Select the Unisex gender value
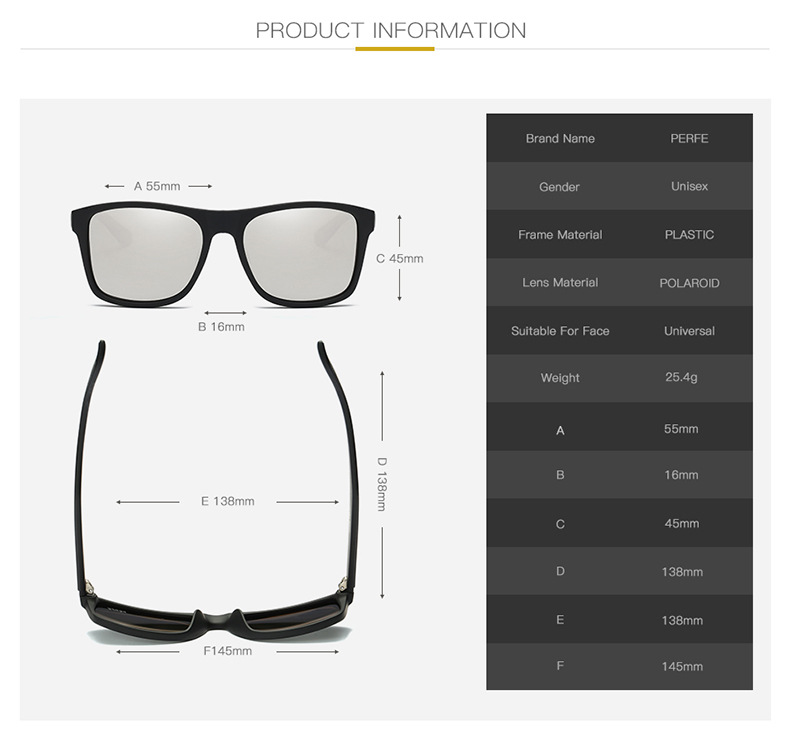 (x=689, y=186)
